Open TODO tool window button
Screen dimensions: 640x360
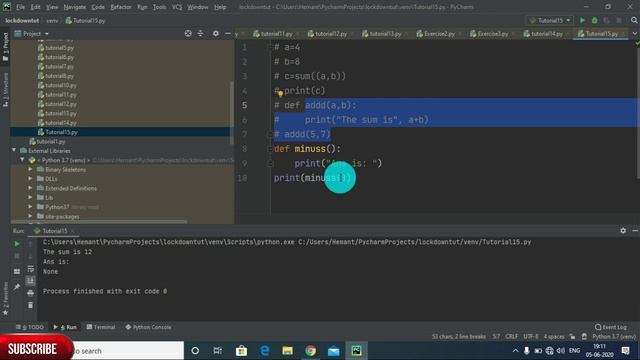click(x=29, y=327)
